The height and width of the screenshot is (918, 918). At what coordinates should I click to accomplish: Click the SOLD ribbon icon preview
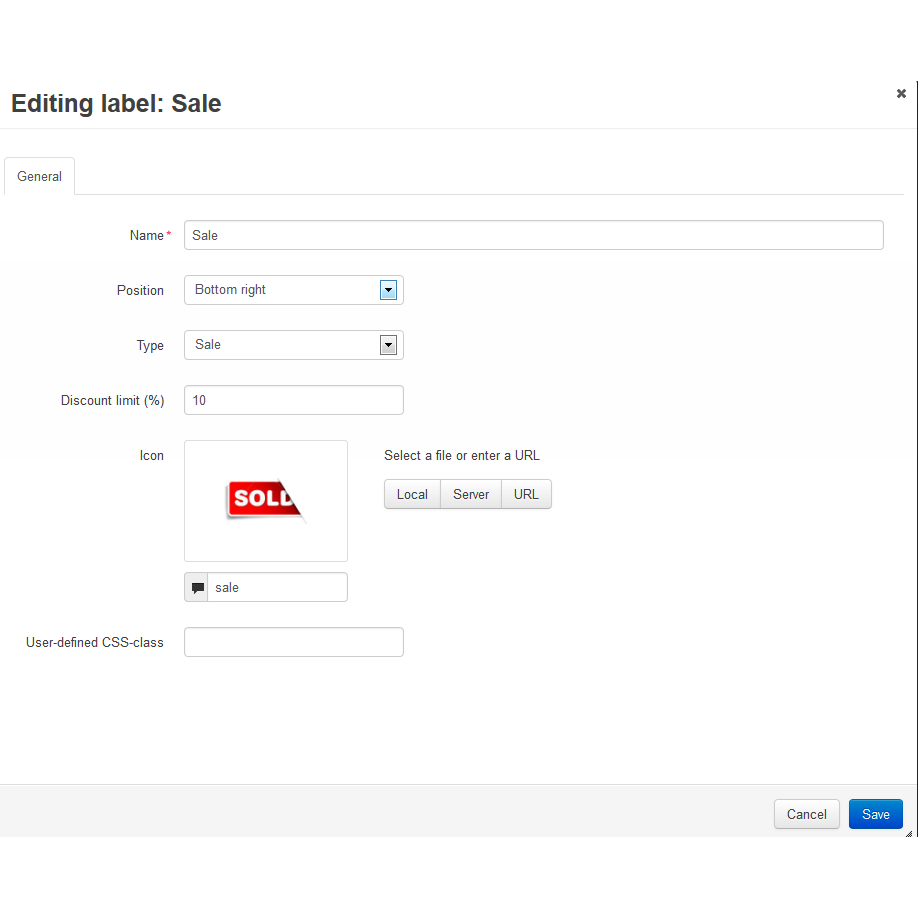[265, 500]
